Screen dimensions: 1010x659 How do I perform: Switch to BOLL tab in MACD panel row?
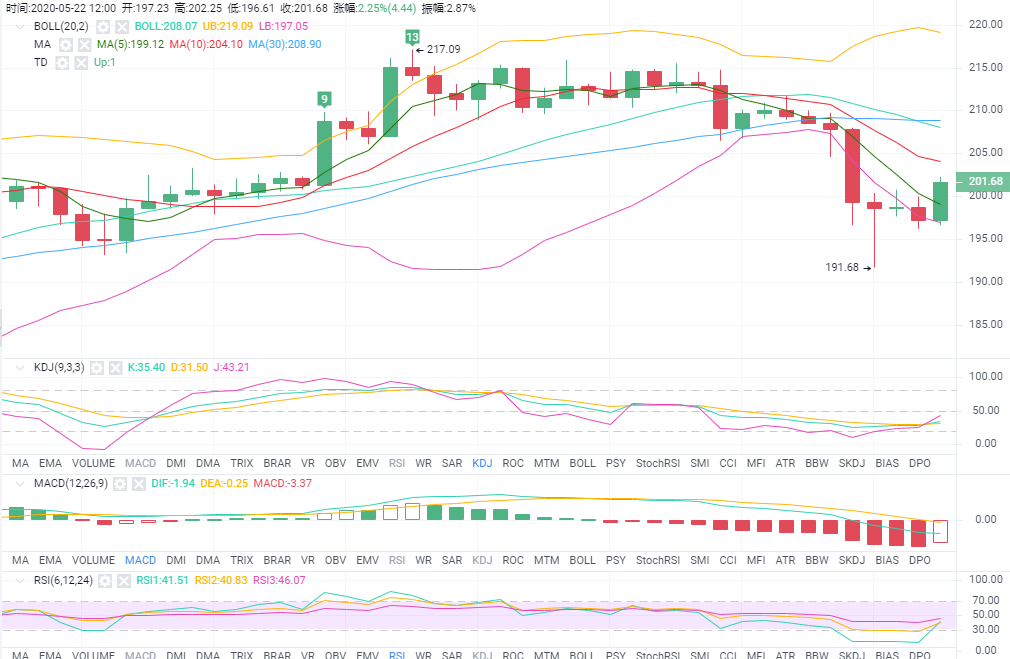[x=582, y=560]
